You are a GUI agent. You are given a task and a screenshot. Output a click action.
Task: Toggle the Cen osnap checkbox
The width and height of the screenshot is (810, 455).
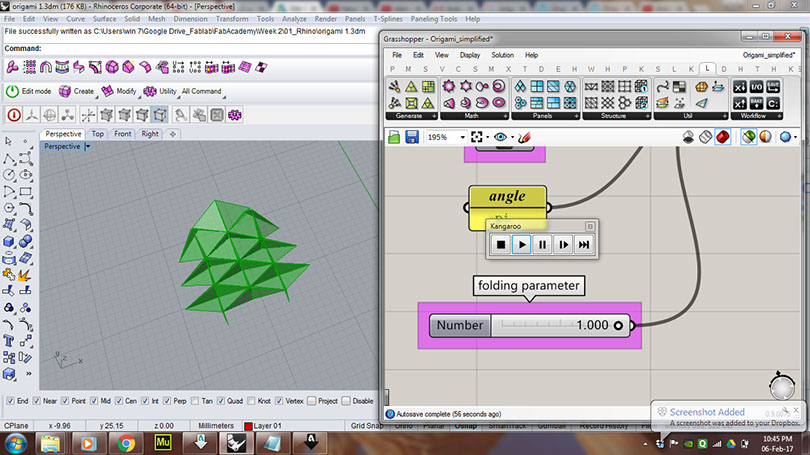click(x=119, y=401)
